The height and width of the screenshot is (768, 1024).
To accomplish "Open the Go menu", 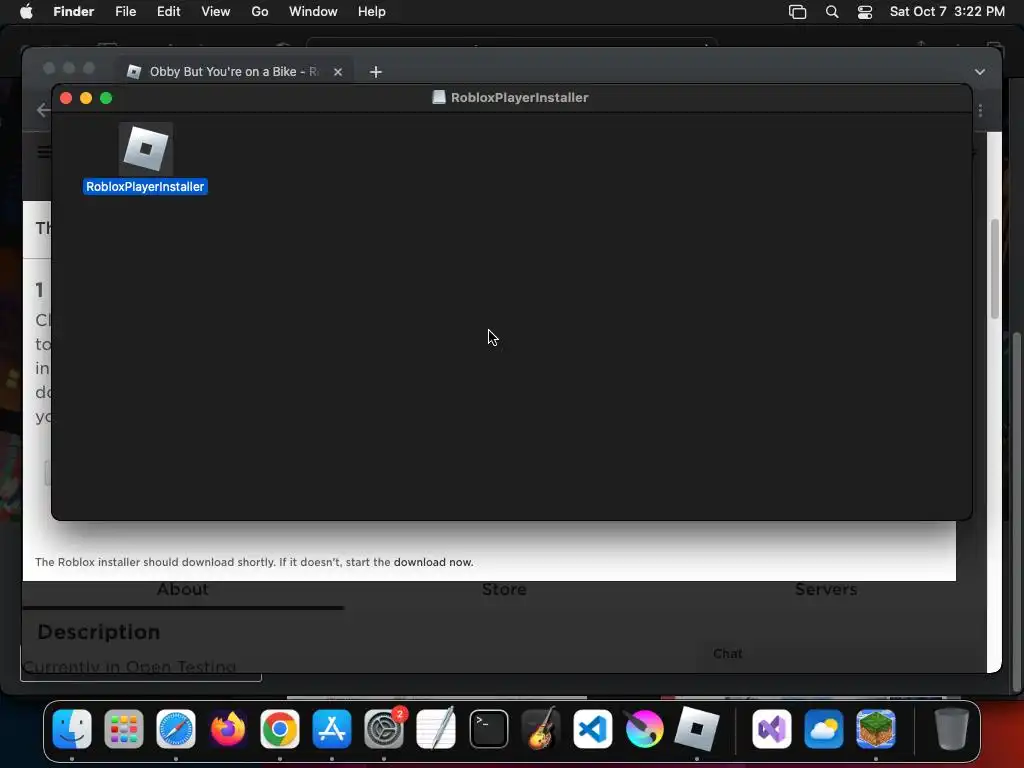I will (260, 12).
